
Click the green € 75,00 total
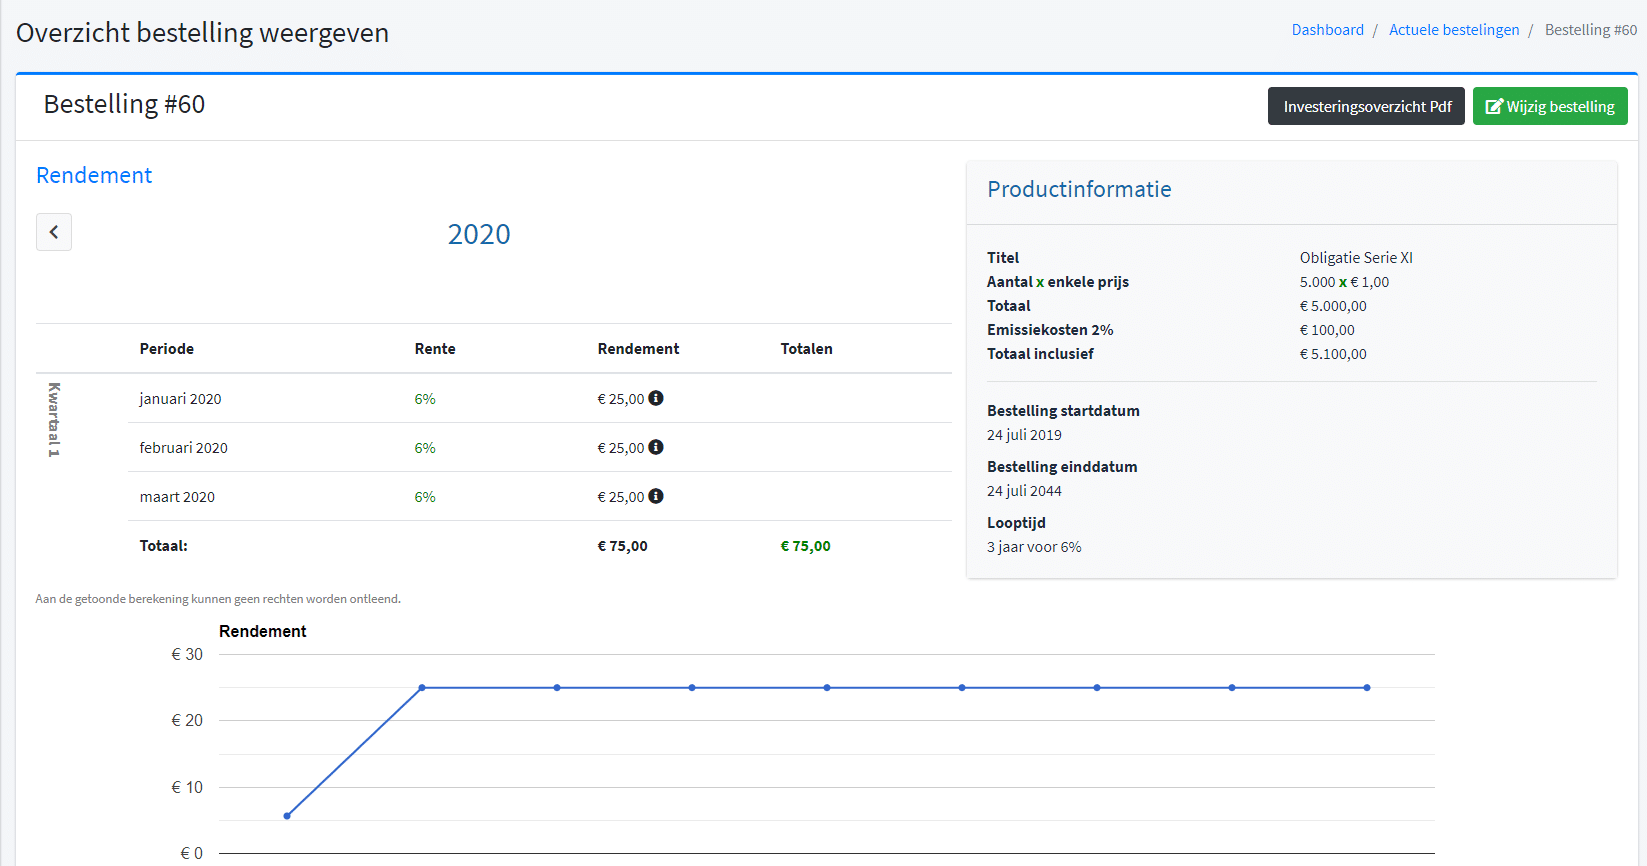805,546
